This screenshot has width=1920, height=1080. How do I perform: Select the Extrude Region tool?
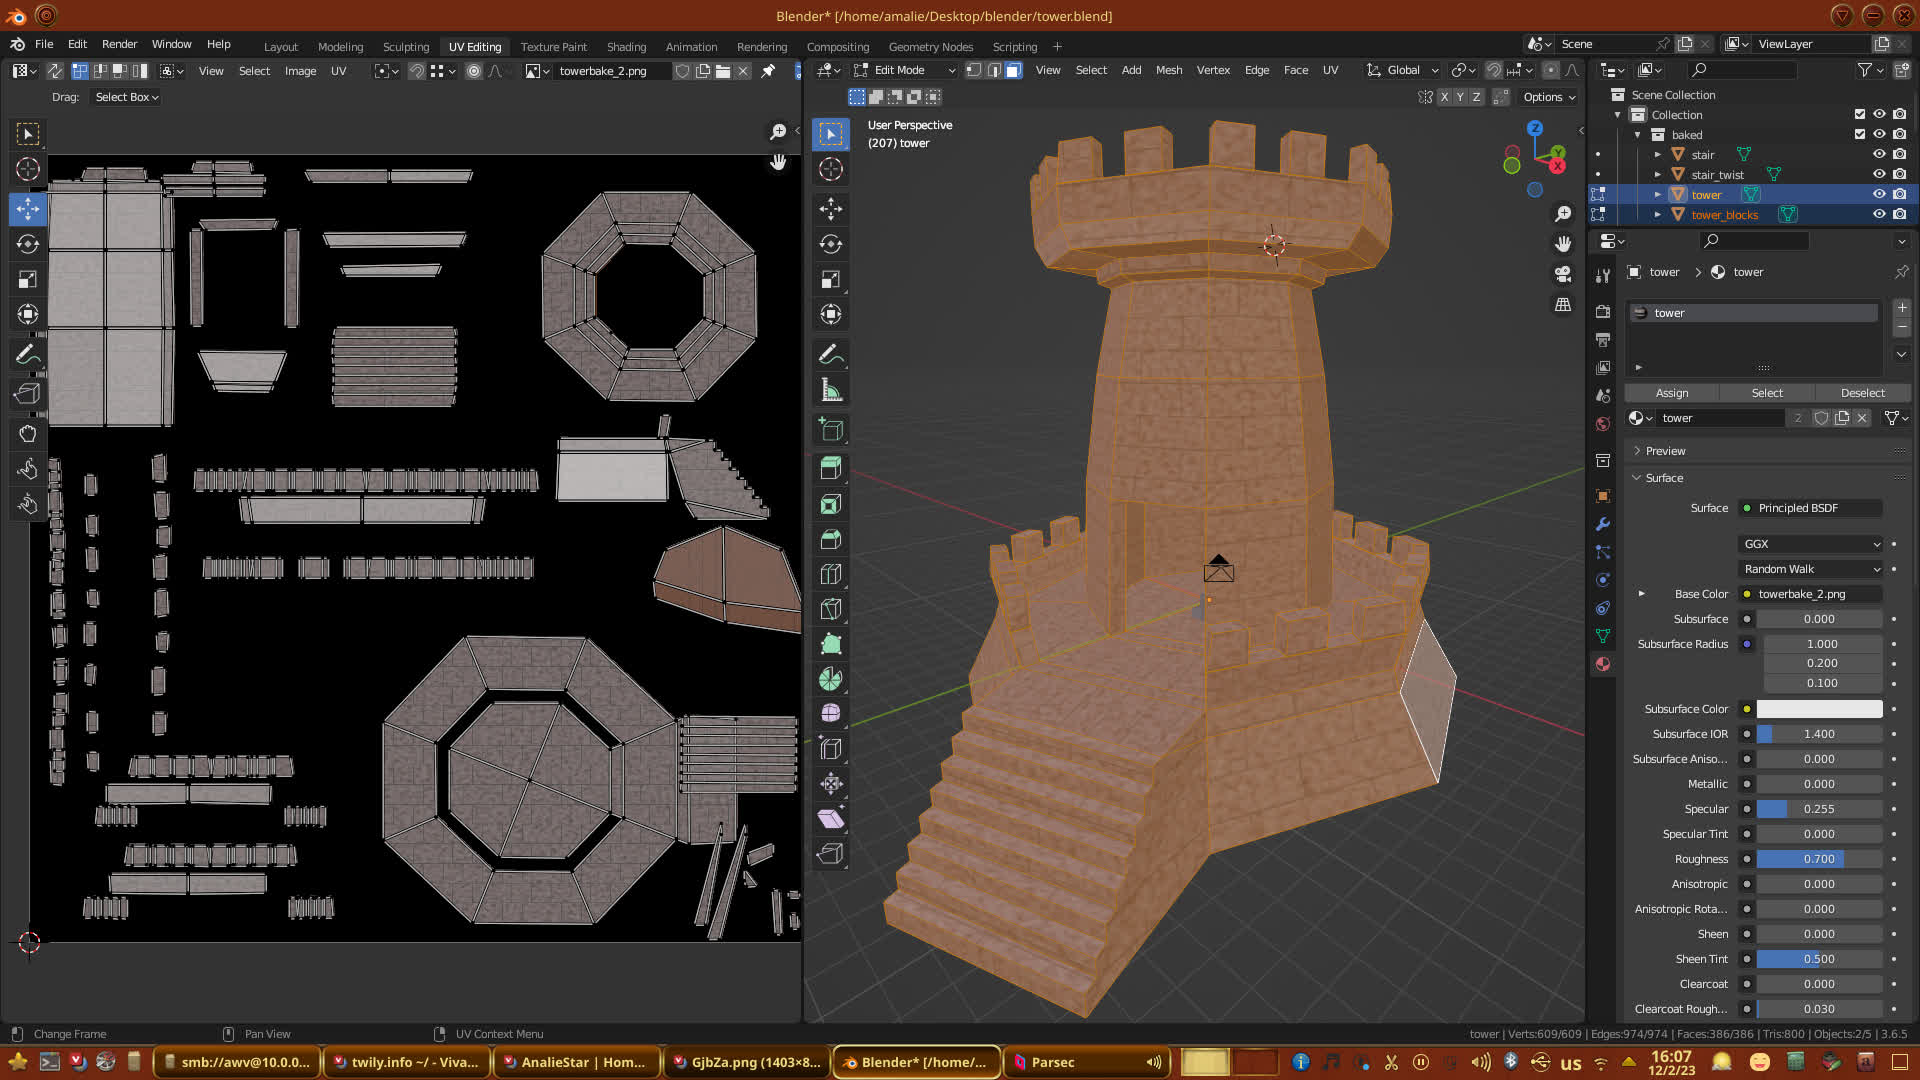coord(830,467)
